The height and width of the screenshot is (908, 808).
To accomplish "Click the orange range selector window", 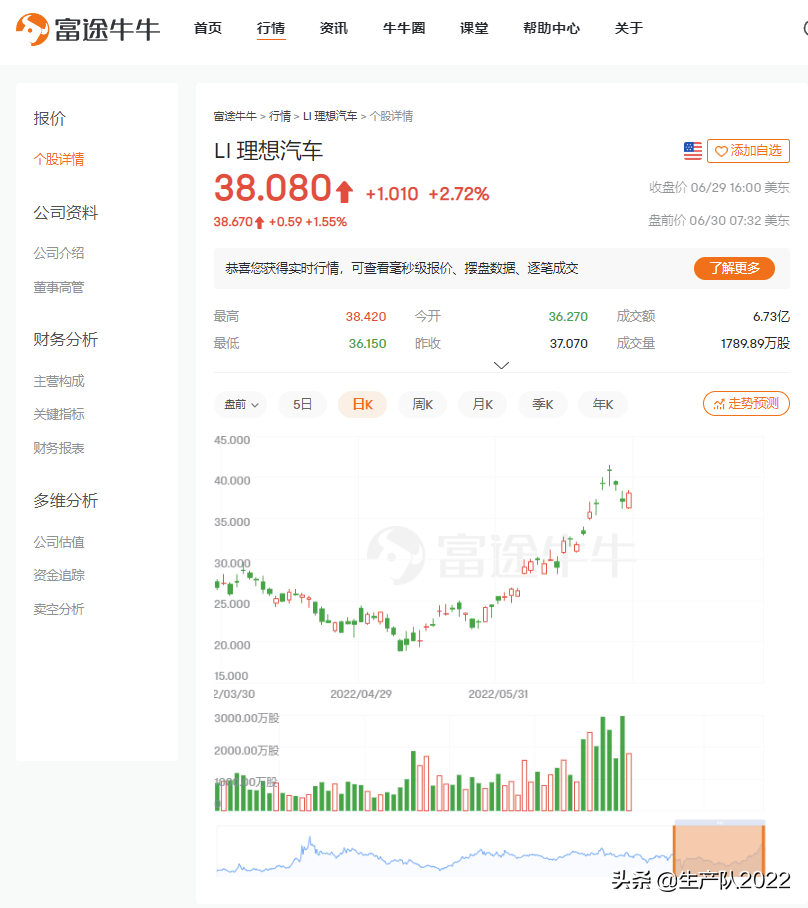I will click(x=719, y=850).
